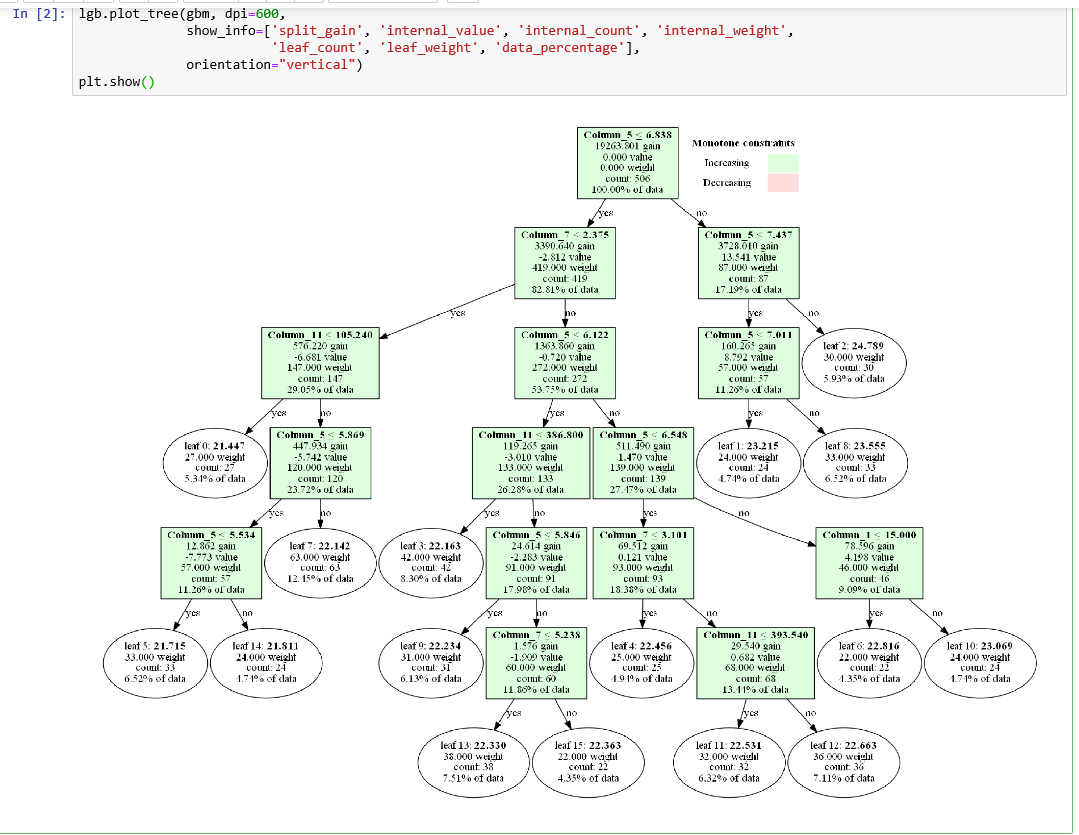Click node Column_11 ≤ 393.540
This screenshot has height=835, width=1079.
pyautogui.click(x=756, y=662)
